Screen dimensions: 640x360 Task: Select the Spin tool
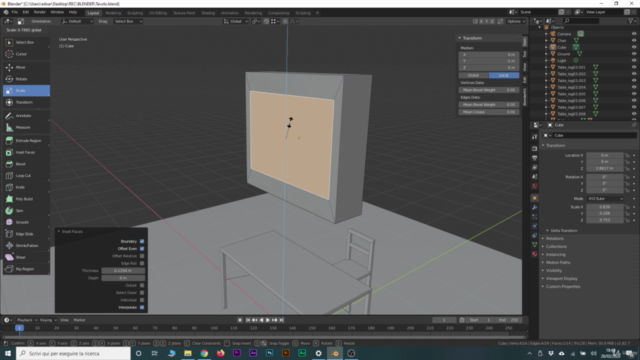[x=26, y=211]
